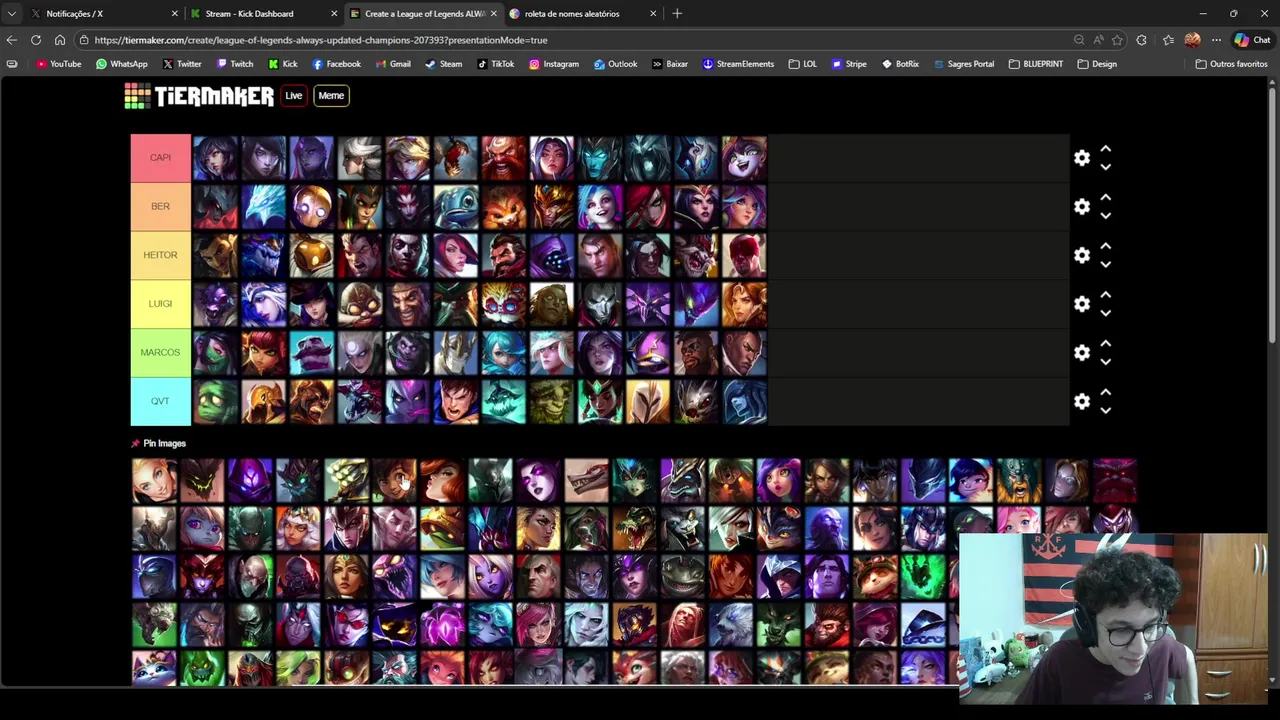This screenshot has width=1280, height=720.
Task: Open settings gear for LUIGI row
Action: coord(1082,304)
